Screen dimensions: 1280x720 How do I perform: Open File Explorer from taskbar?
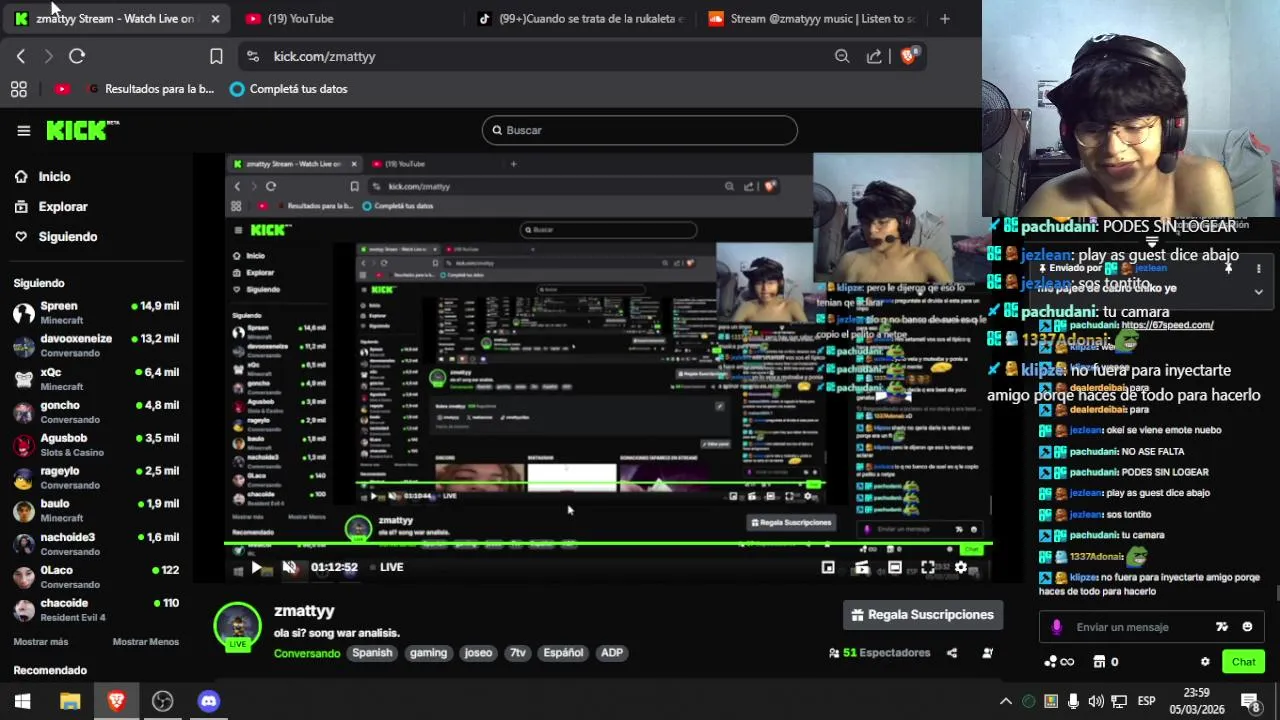point(70,701)
